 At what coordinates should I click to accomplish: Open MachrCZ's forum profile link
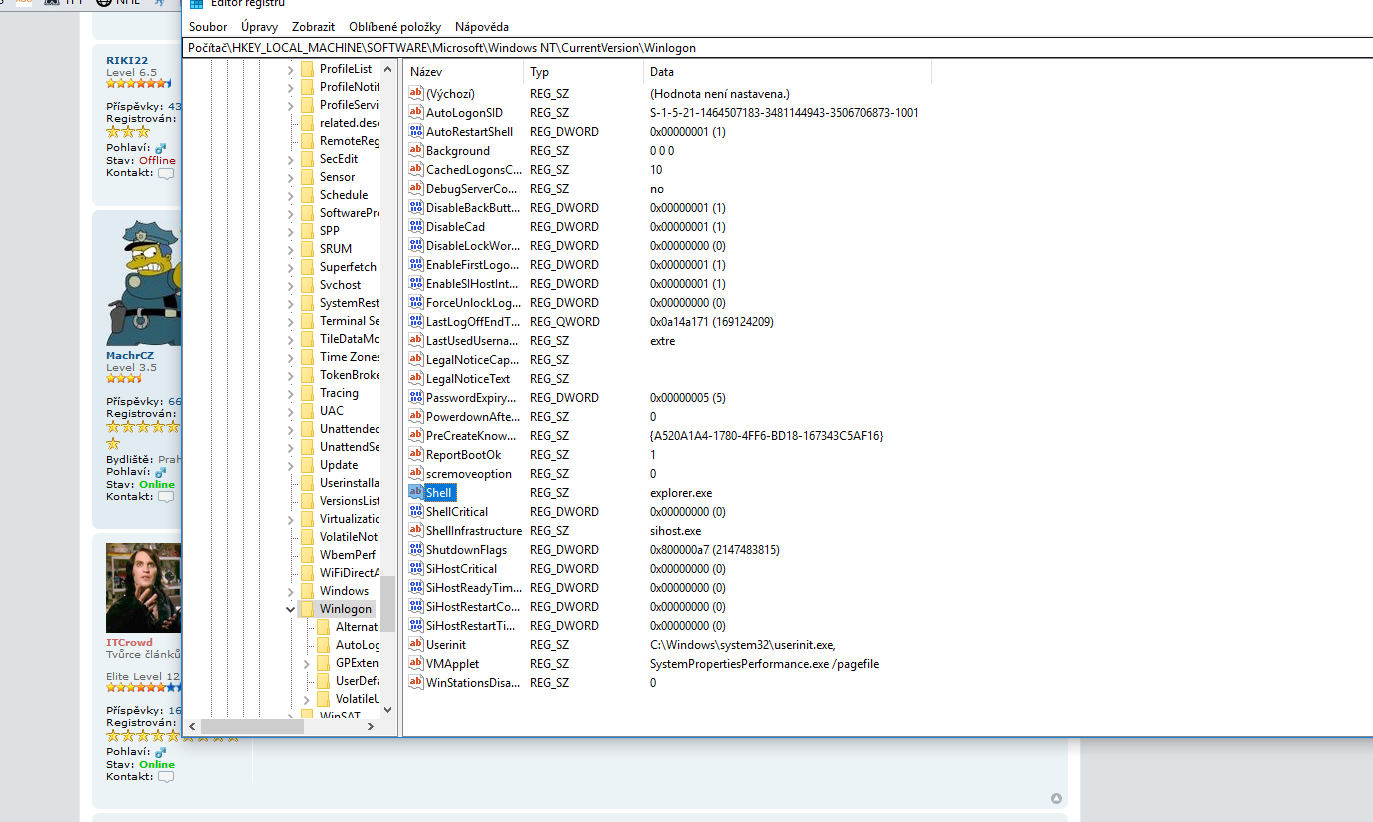(130, 355)
